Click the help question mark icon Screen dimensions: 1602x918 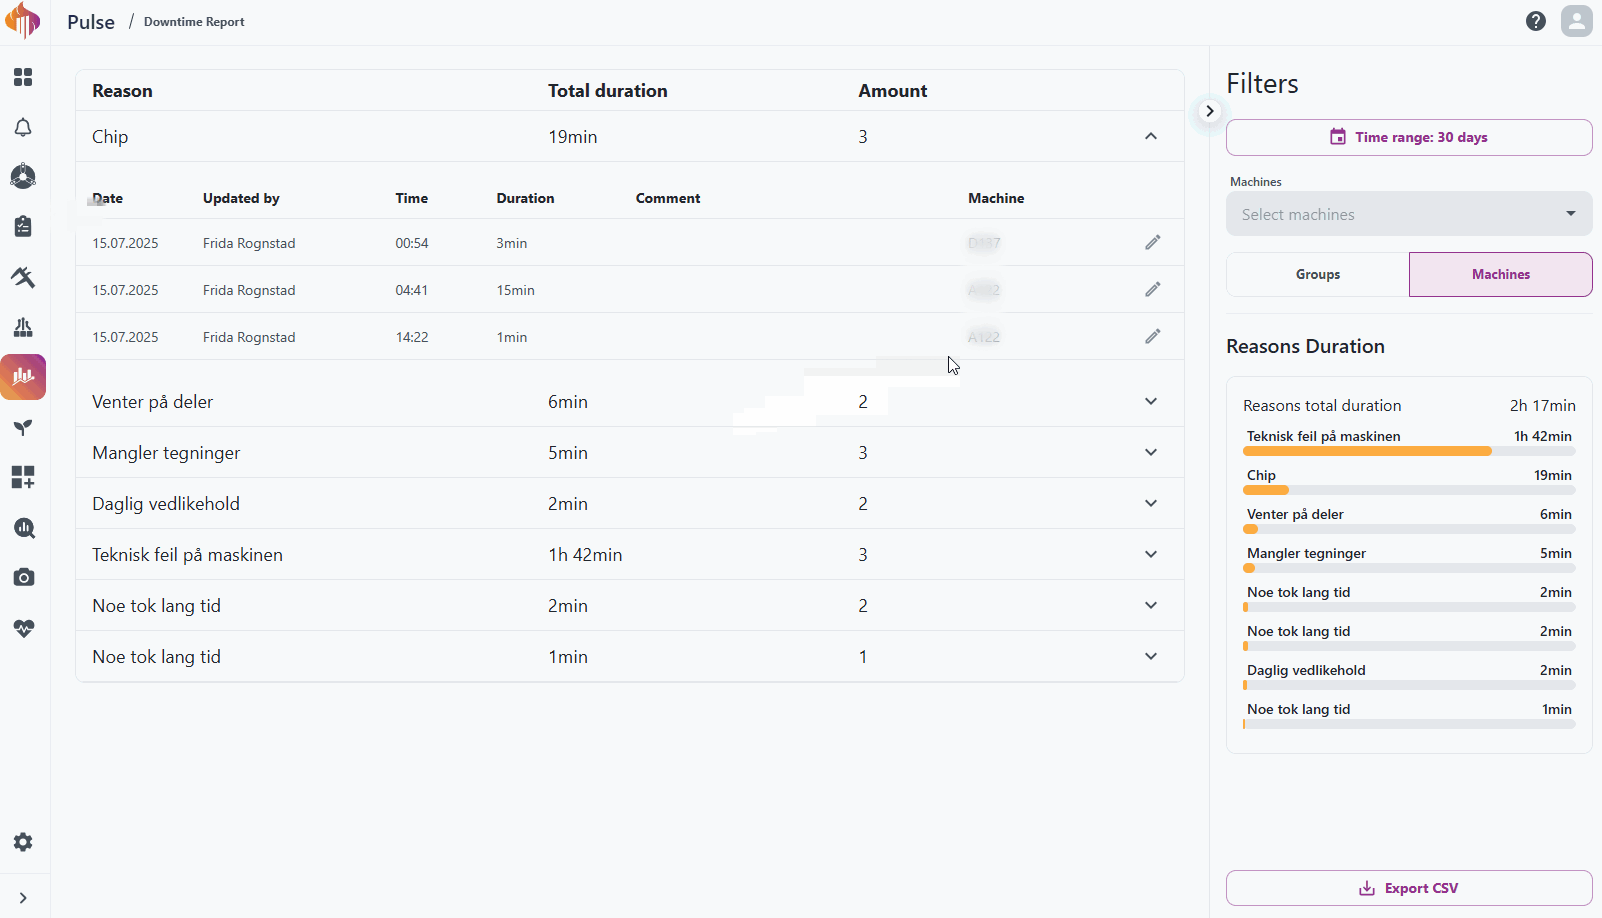[1536, 21]
